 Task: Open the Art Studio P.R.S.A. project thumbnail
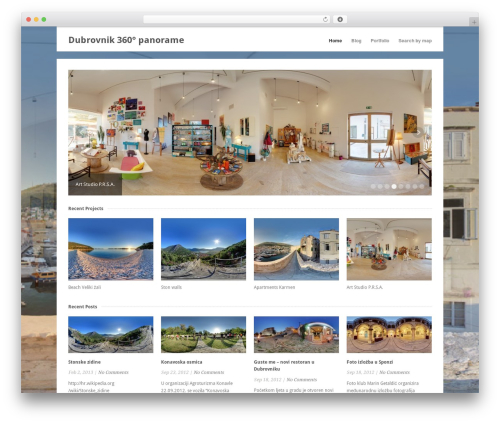click(x=389, y=249)
